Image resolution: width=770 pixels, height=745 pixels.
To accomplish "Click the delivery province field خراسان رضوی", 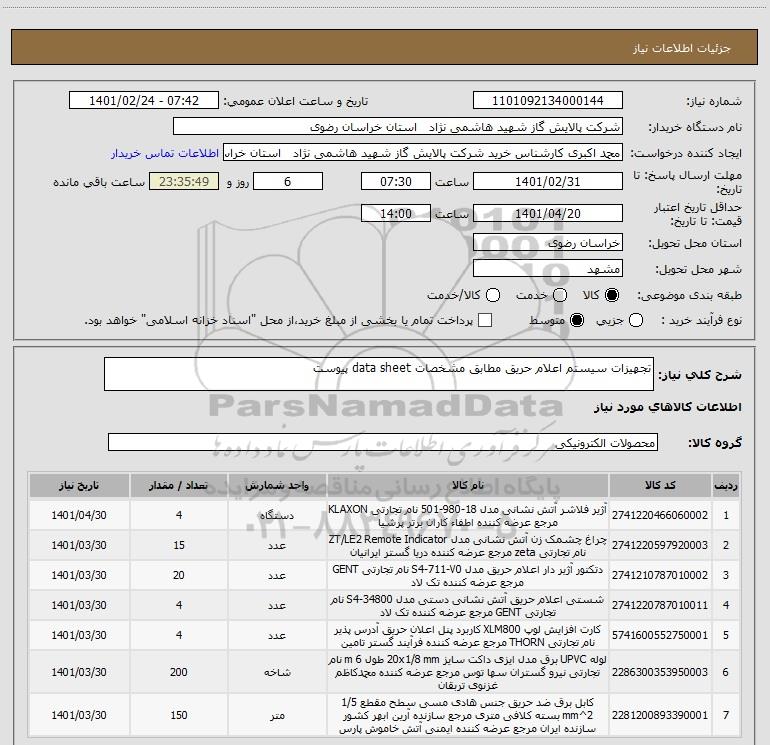I will 547,243.
